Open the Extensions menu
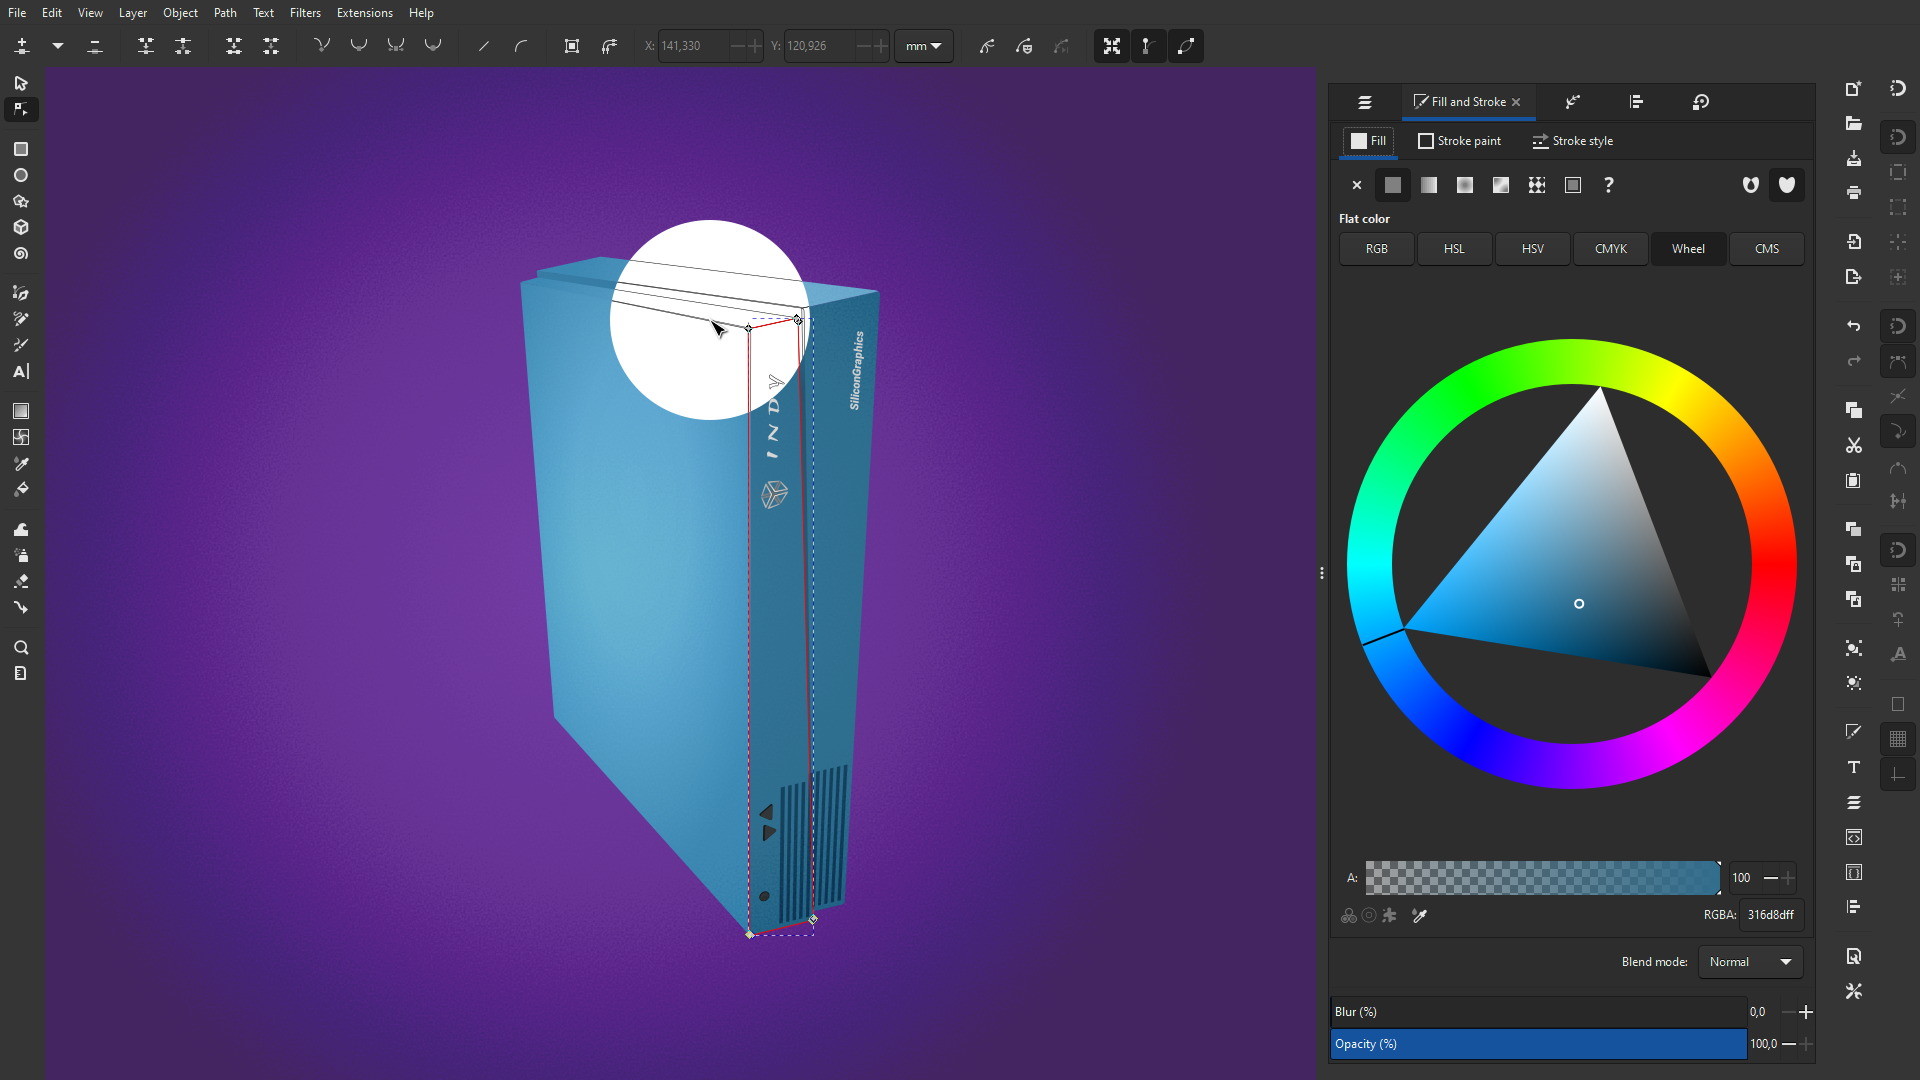Image resolution: width=1920 pixels, height=1080 pixels. (364, 13)
